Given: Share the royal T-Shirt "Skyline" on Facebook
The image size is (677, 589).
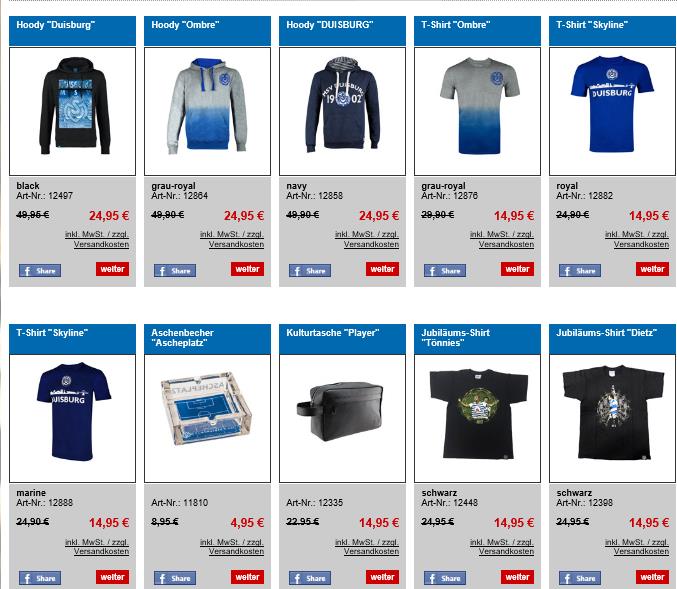Looking at the screenshot, I should [580, 271].
